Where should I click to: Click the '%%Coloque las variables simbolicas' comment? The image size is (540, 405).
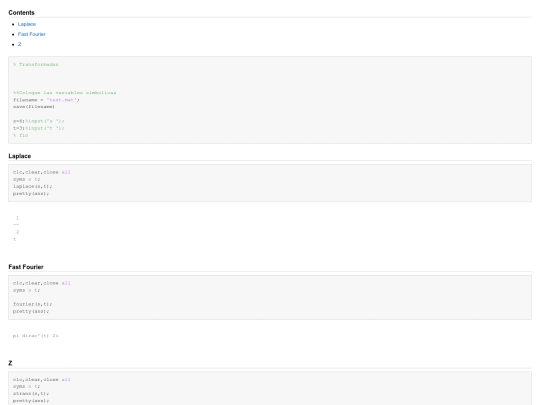coord(65,93)
